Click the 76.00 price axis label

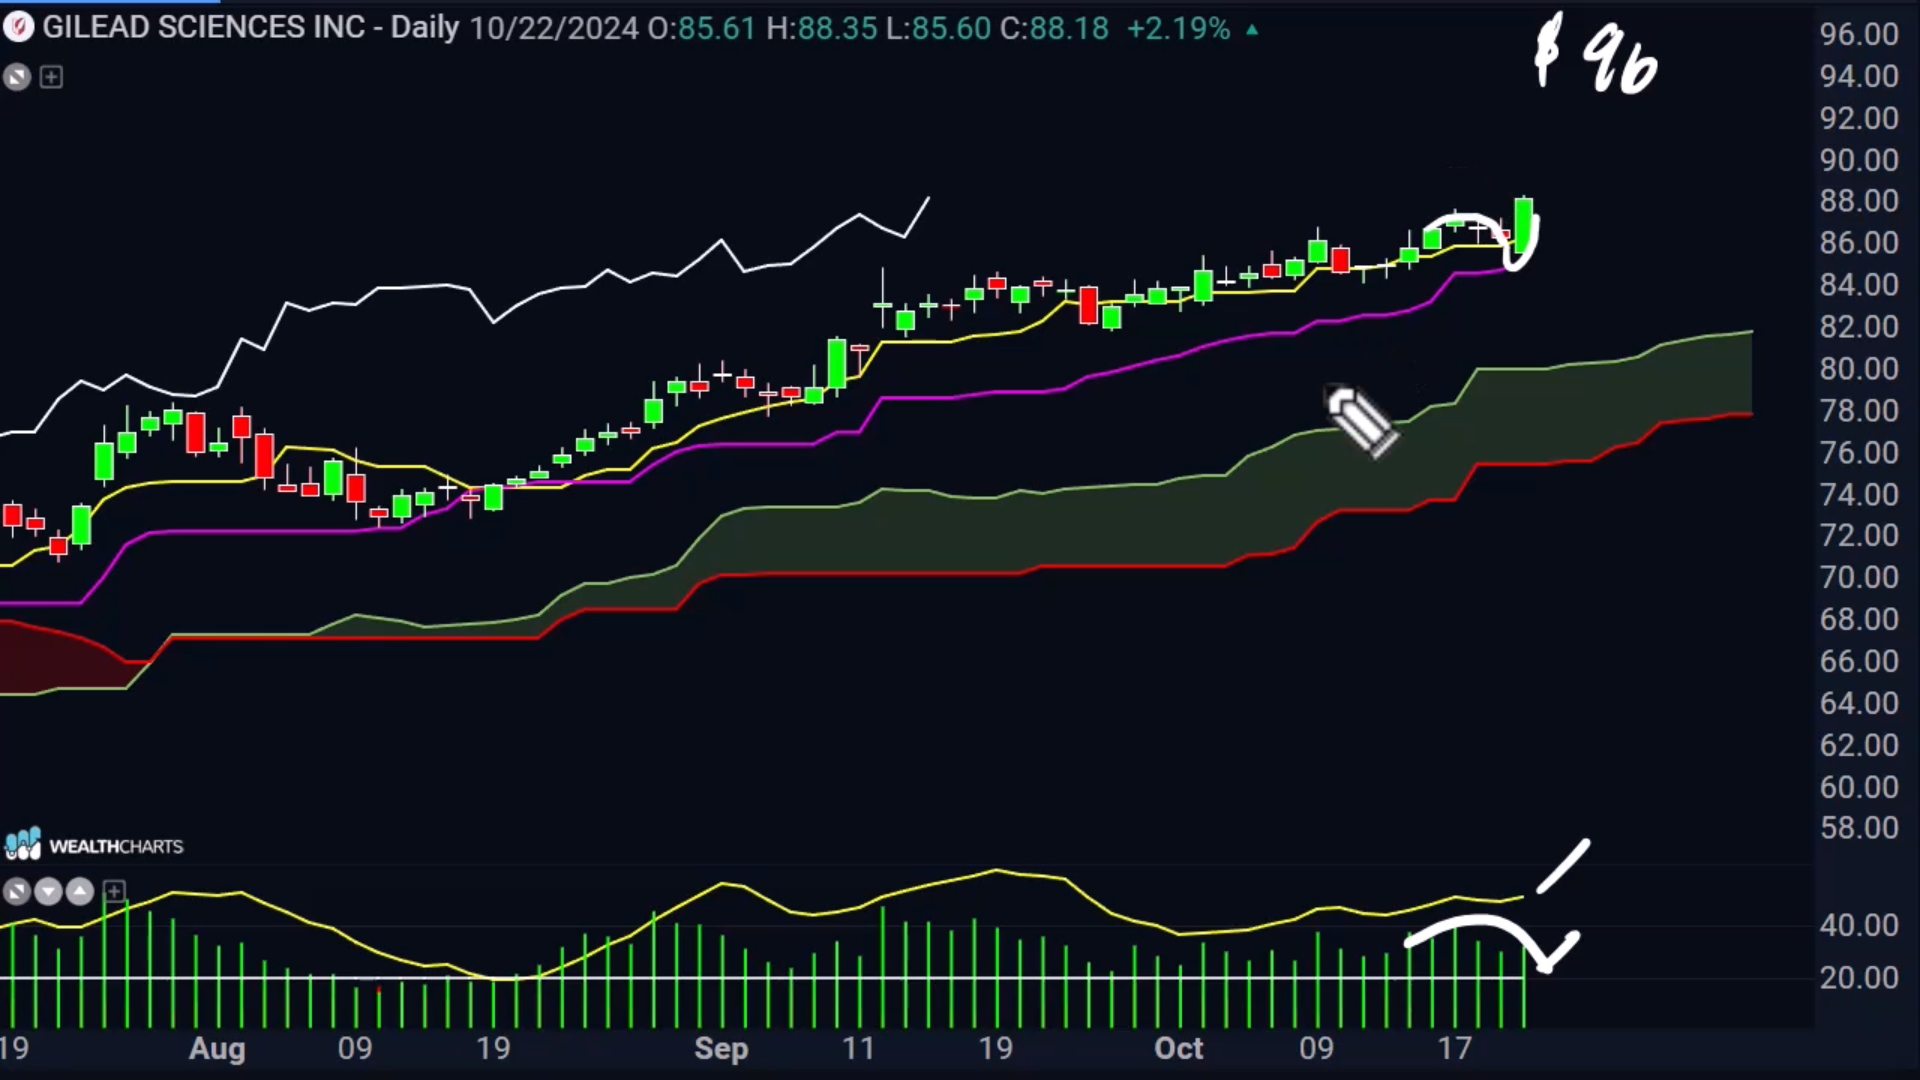(1859, 453)
